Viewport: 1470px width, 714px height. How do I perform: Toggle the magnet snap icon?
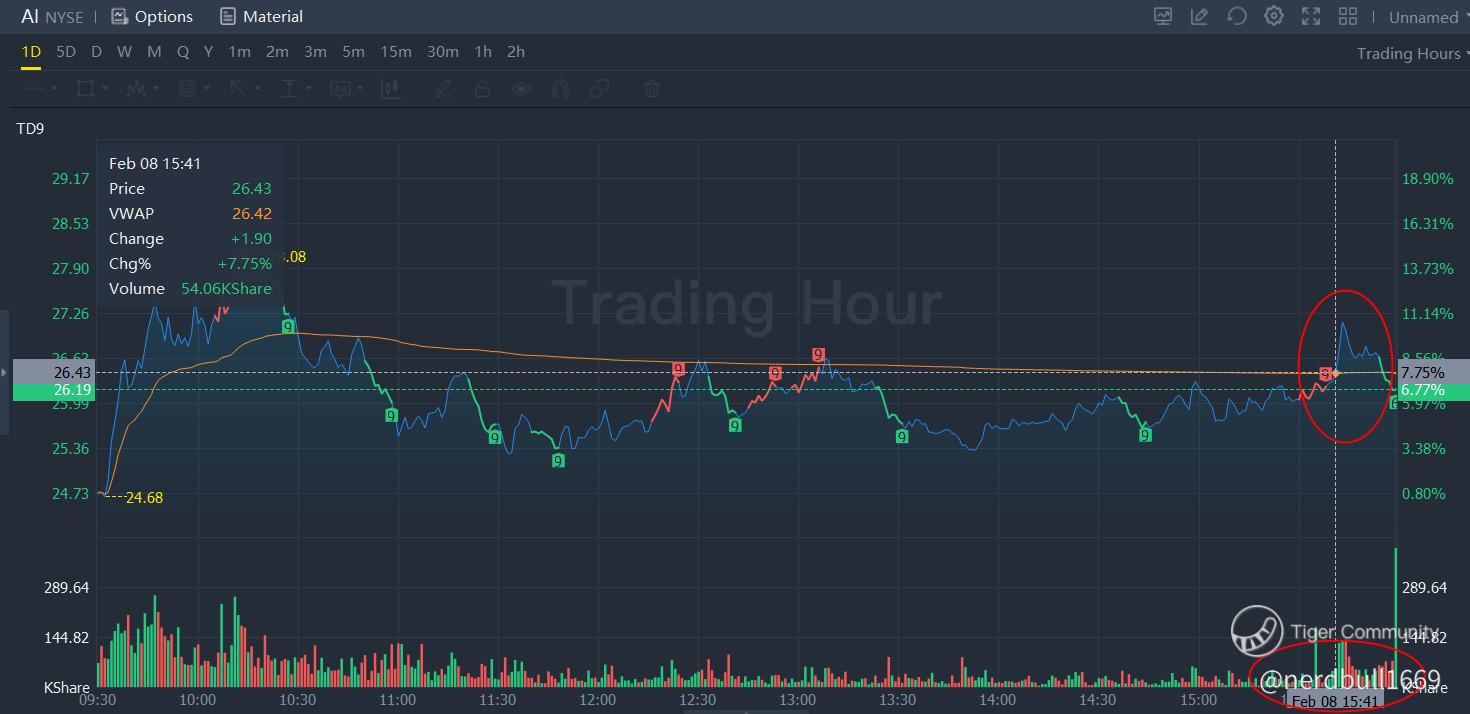[560, 89]
